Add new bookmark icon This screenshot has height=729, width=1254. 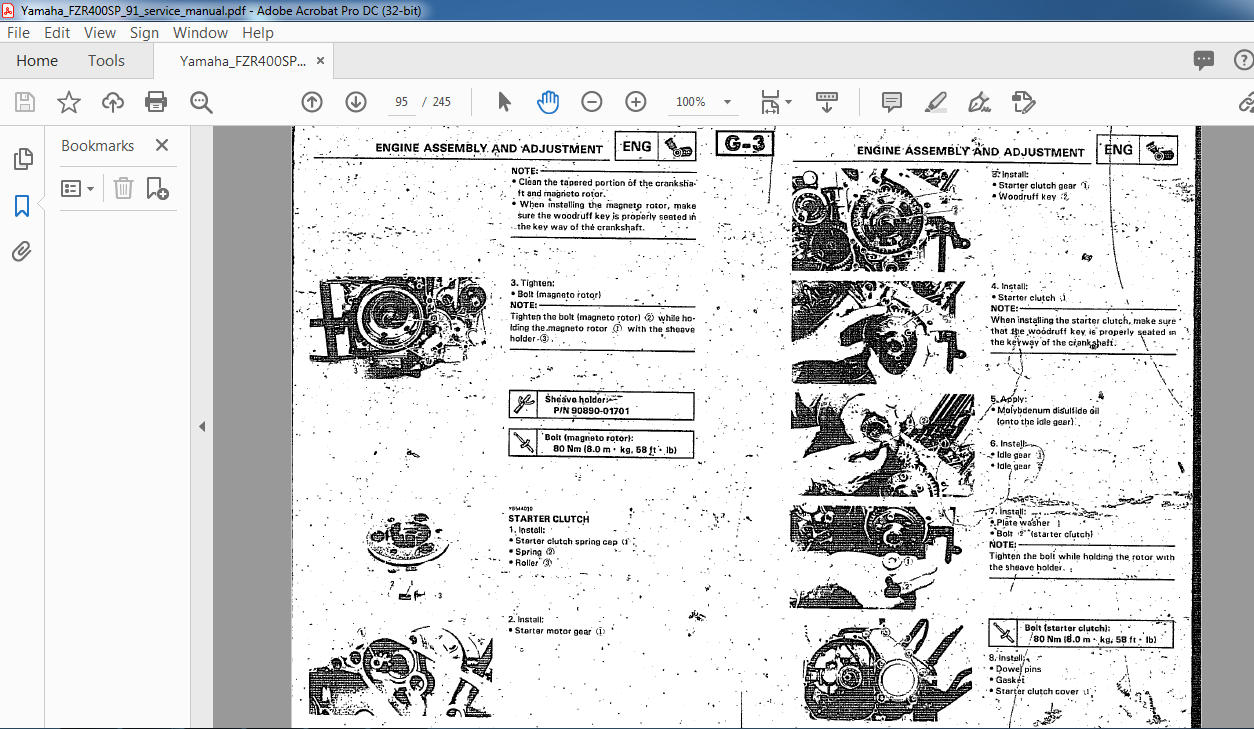157,188
